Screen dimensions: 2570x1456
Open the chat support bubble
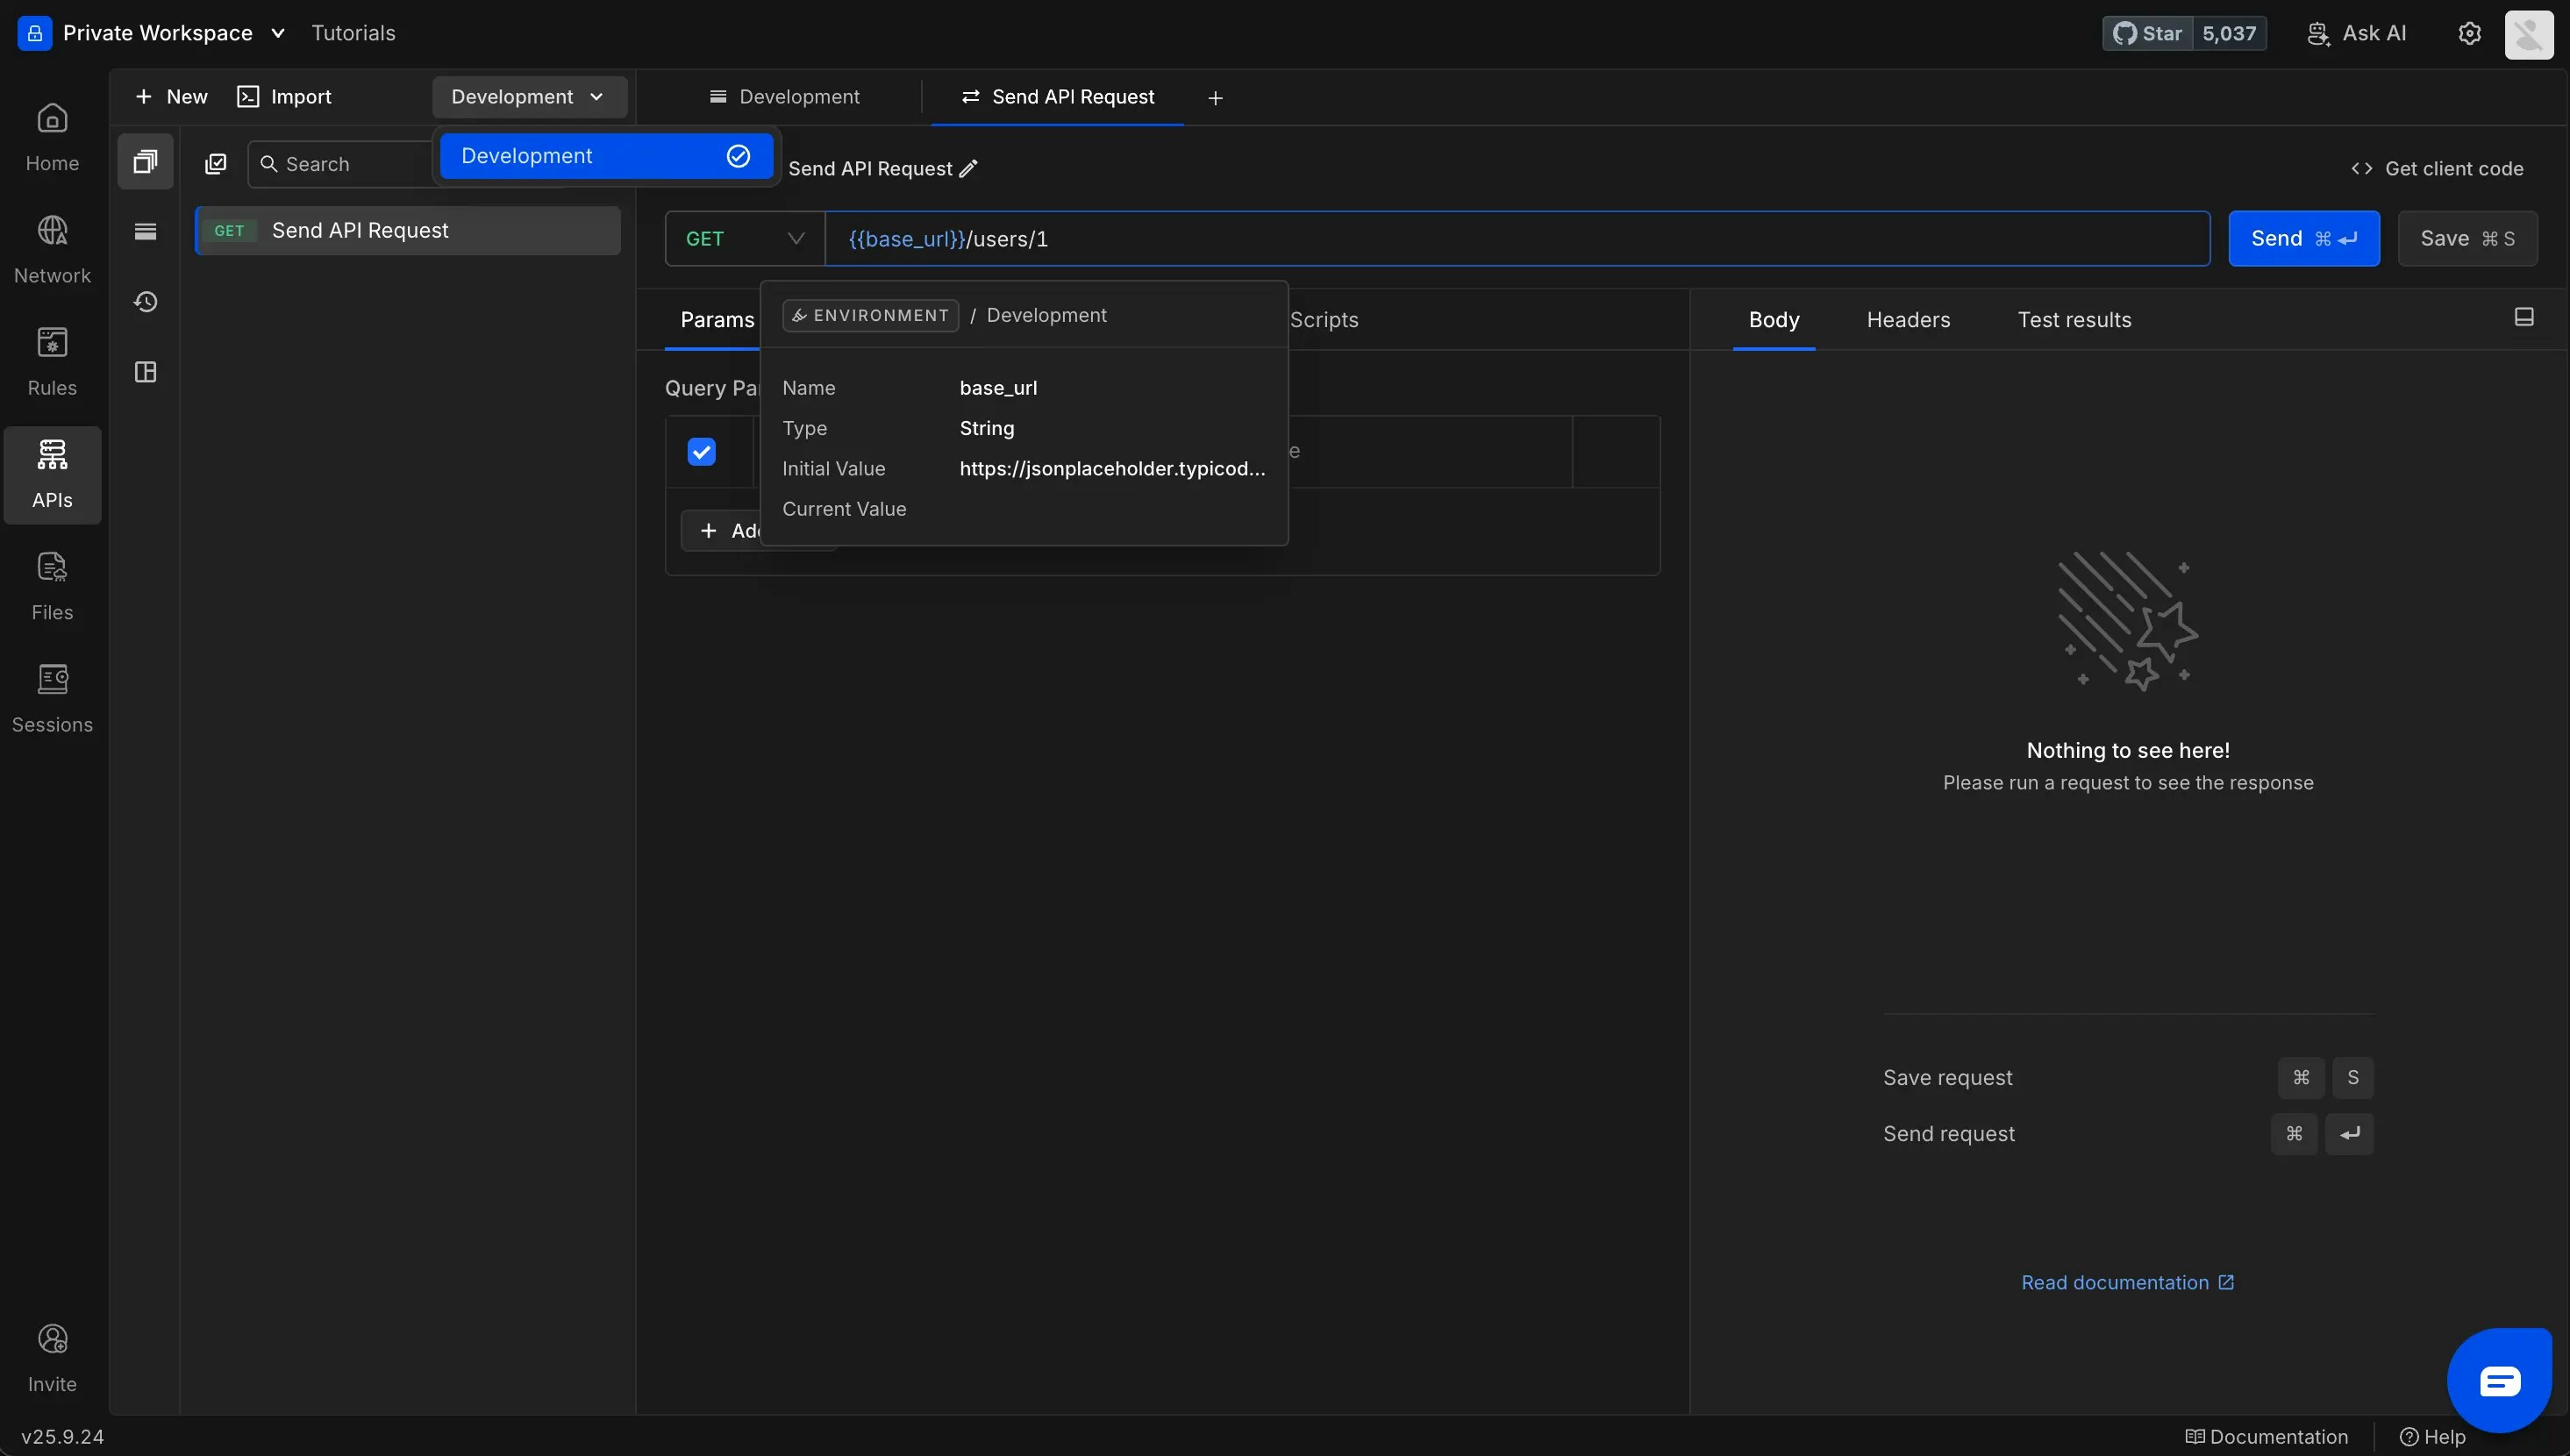[2498, 1381]
